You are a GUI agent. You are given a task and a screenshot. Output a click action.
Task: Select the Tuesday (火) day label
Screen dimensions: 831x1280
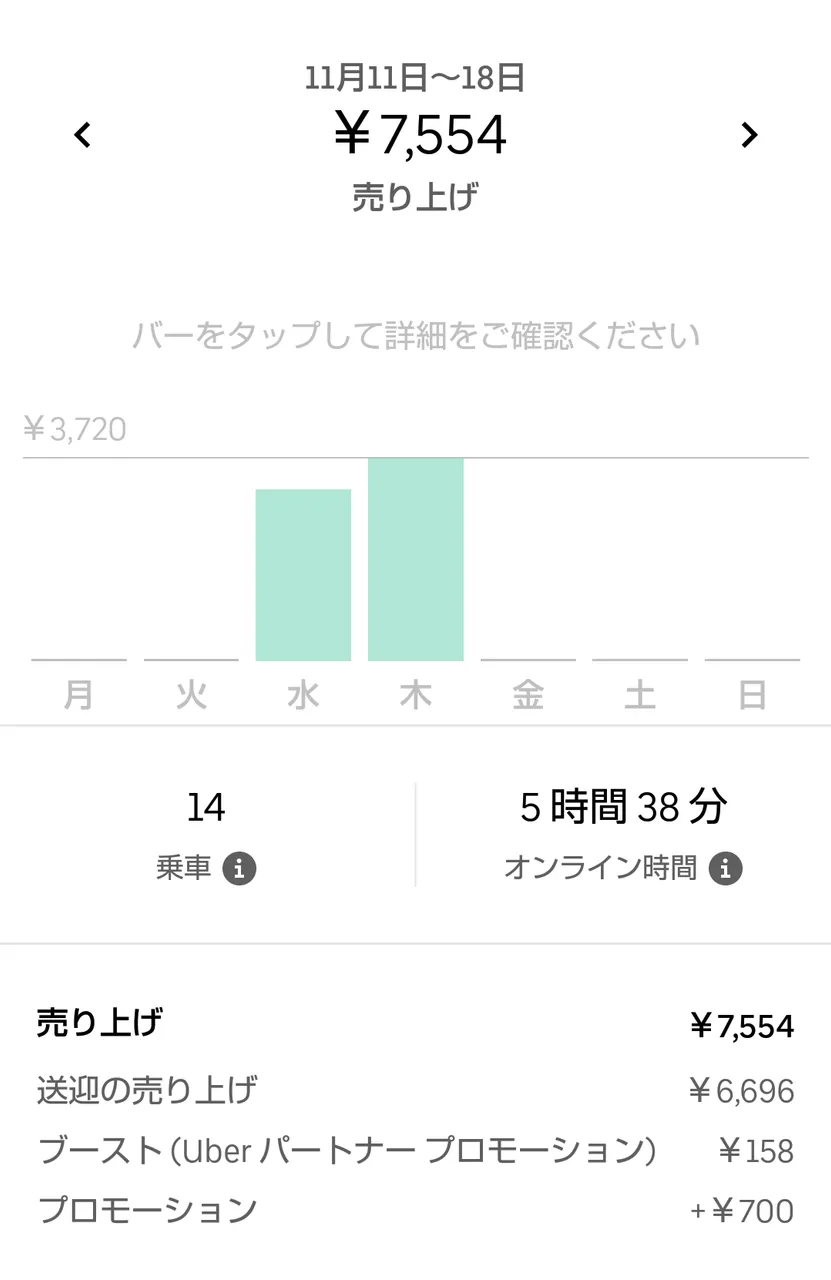tap(191, 695)
